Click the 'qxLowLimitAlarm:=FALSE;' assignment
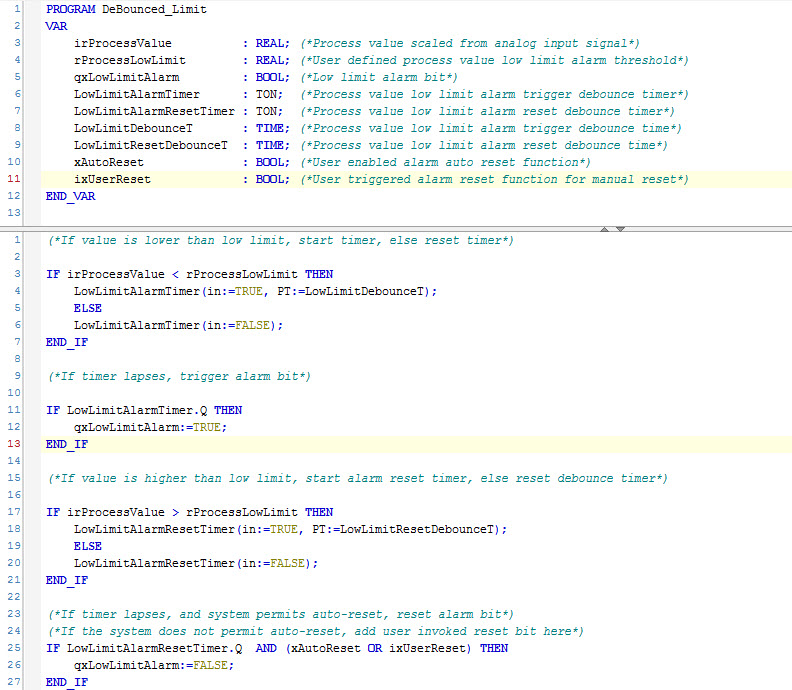Image resolution: width=792 pixels, height=690 pixels. tap(154, 665)
